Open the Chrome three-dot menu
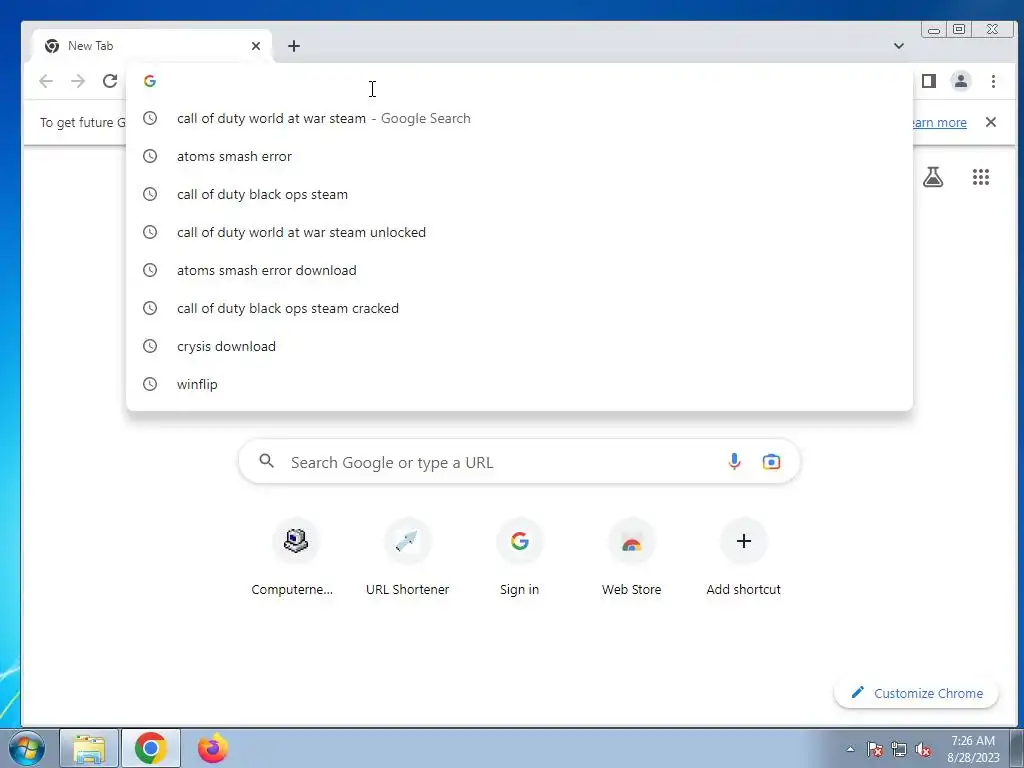 (993, 81)
